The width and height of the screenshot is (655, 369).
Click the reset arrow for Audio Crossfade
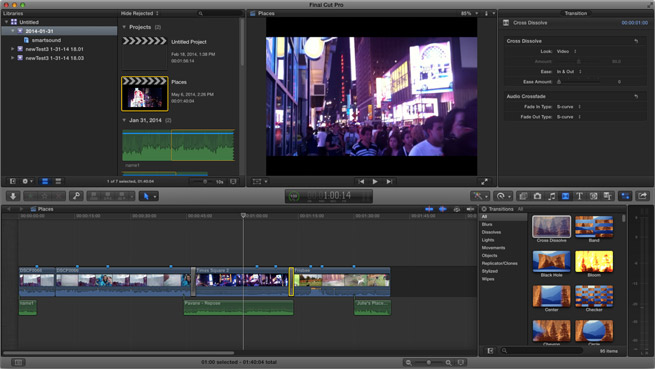[636, 96]
